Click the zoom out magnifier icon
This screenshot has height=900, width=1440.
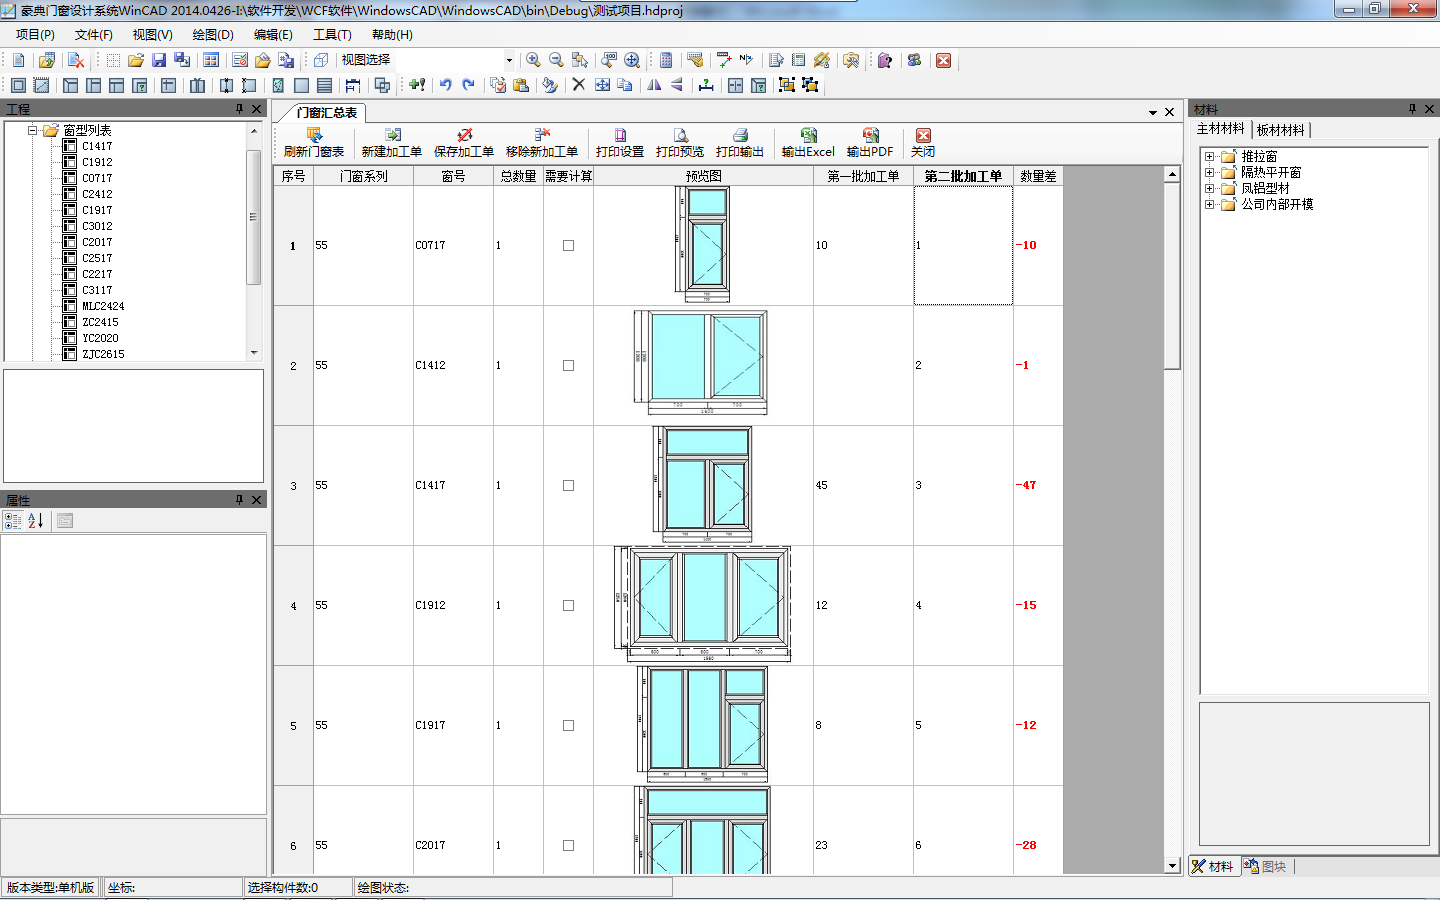[556, 60]
